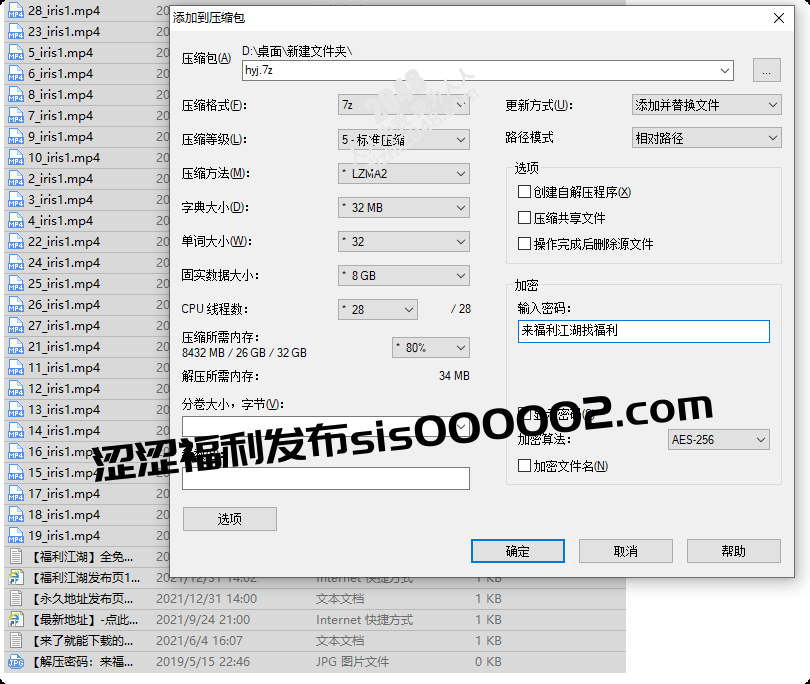Tick the 压缩共享文件 checkbox
Image resolution: width=810 pixels, height=684 pixels.
click(524, 217)
